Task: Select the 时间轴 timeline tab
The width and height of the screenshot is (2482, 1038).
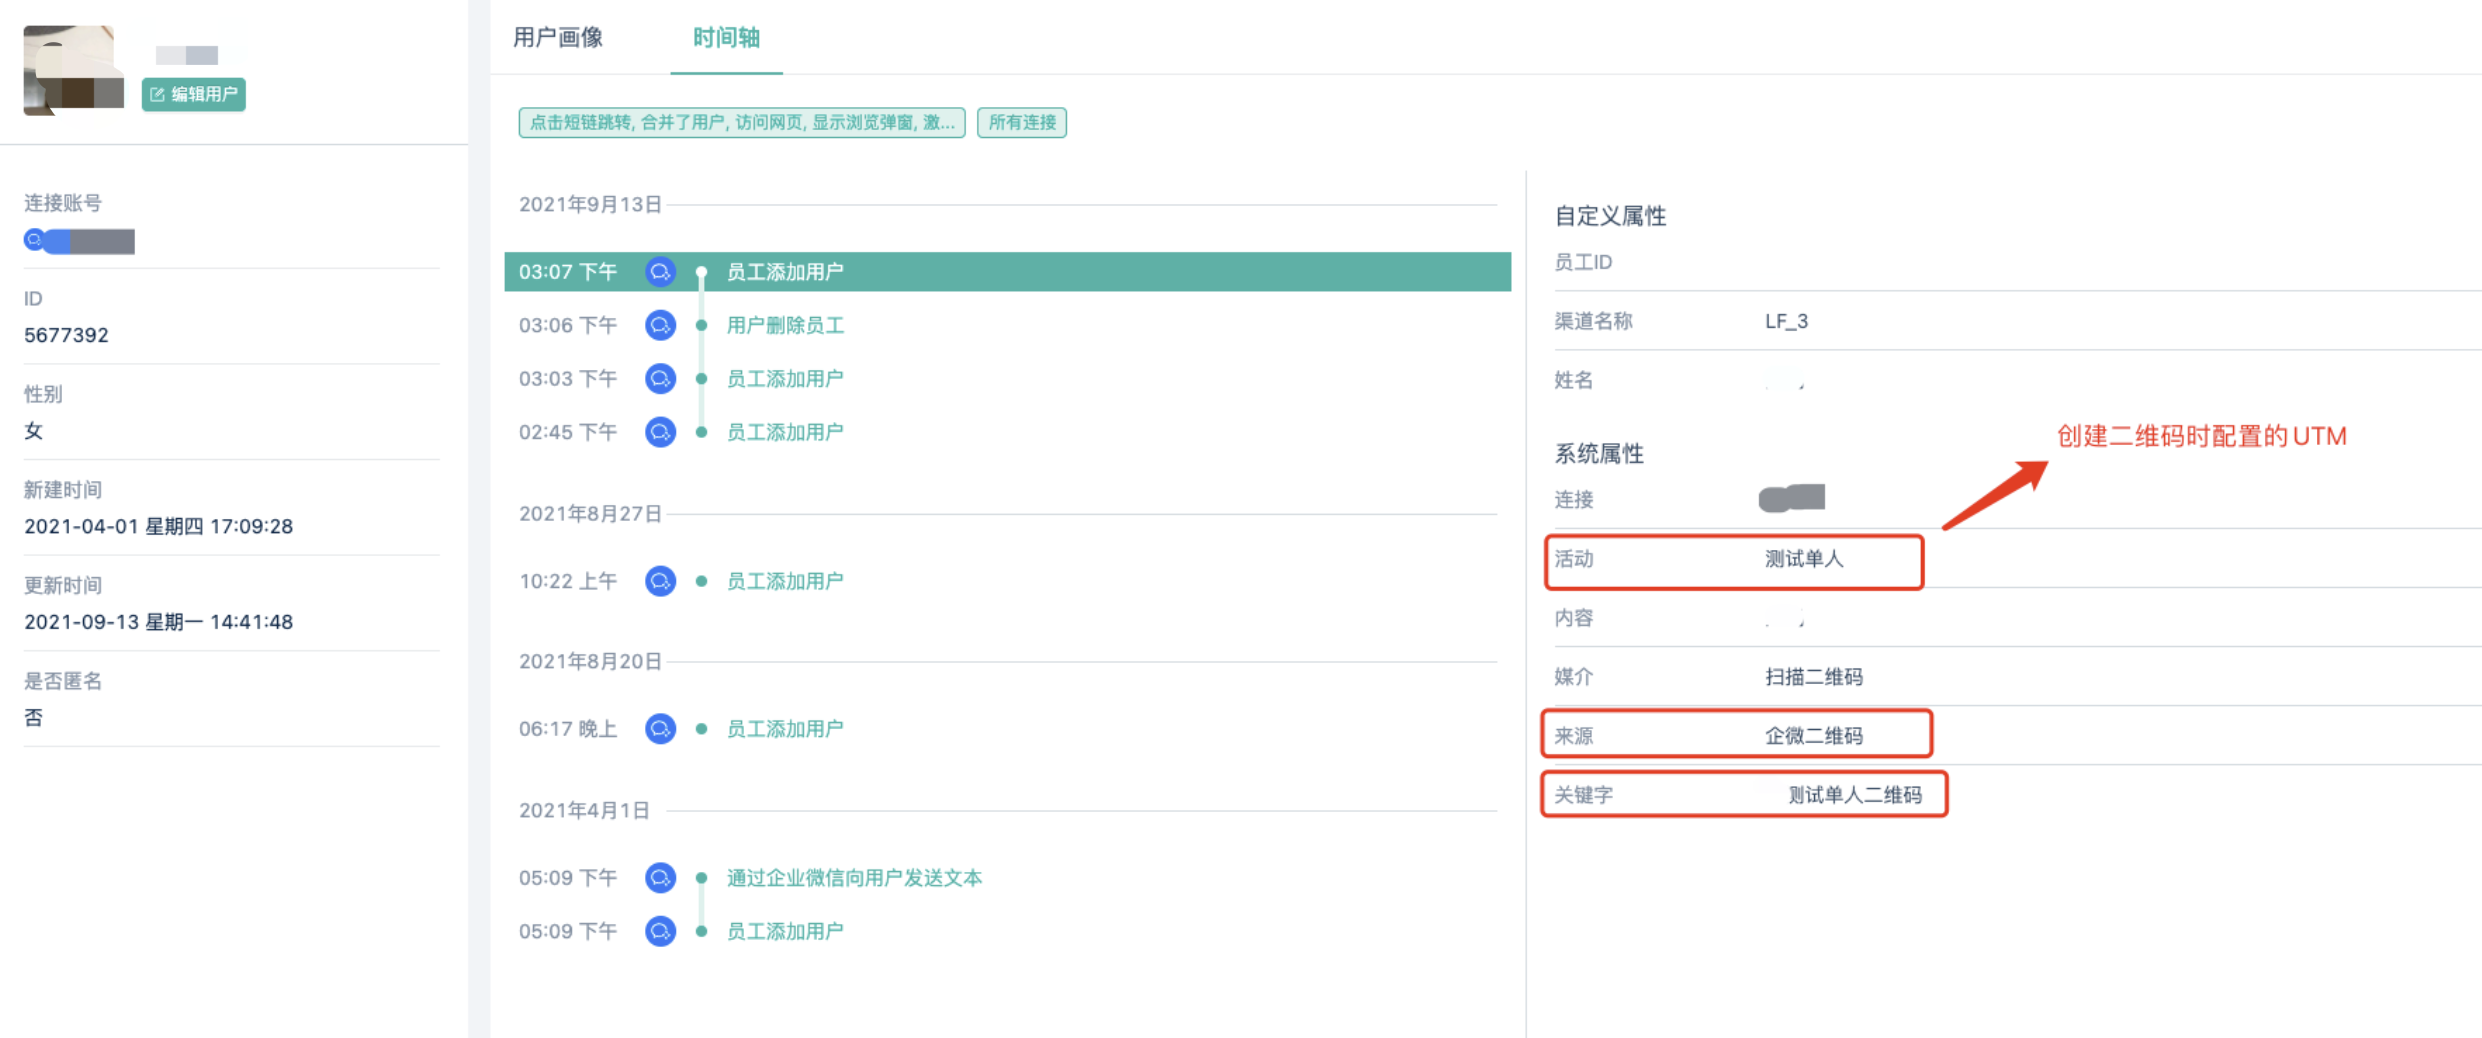Action: tap(726, 38)
